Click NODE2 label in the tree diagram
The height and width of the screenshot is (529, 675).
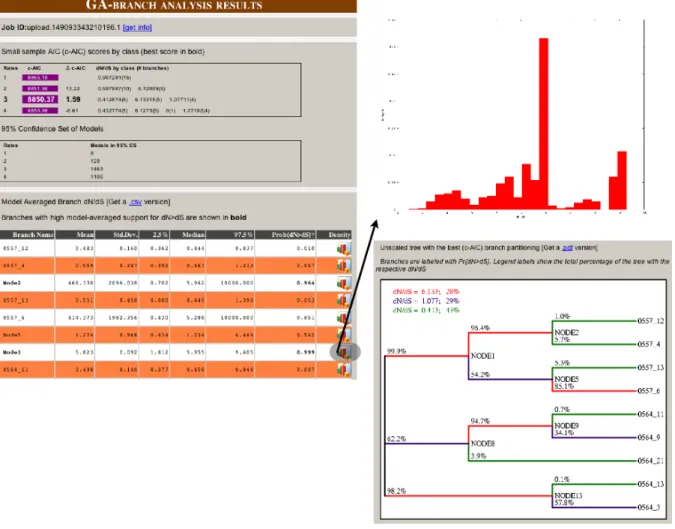[x=567, y=333]
